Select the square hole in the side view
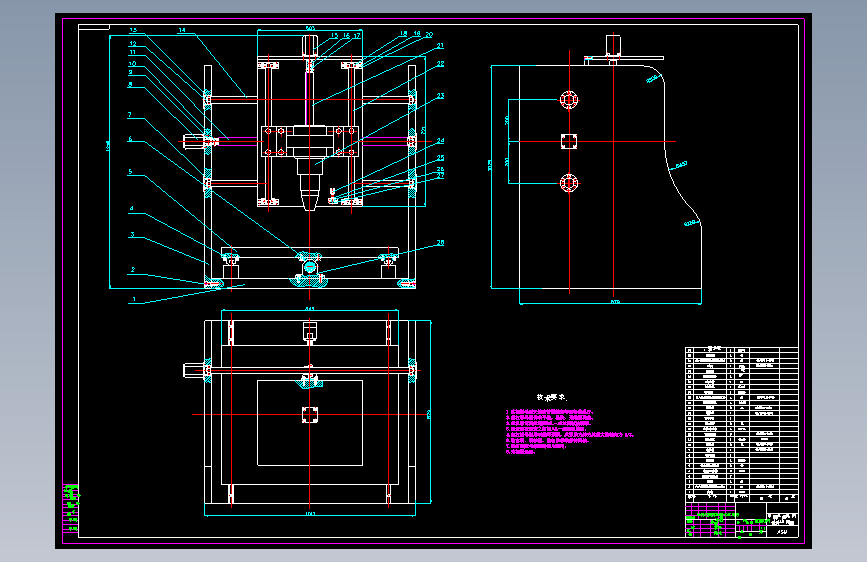The width and height of the screenshot is (867, 562). tap(569, 142)
